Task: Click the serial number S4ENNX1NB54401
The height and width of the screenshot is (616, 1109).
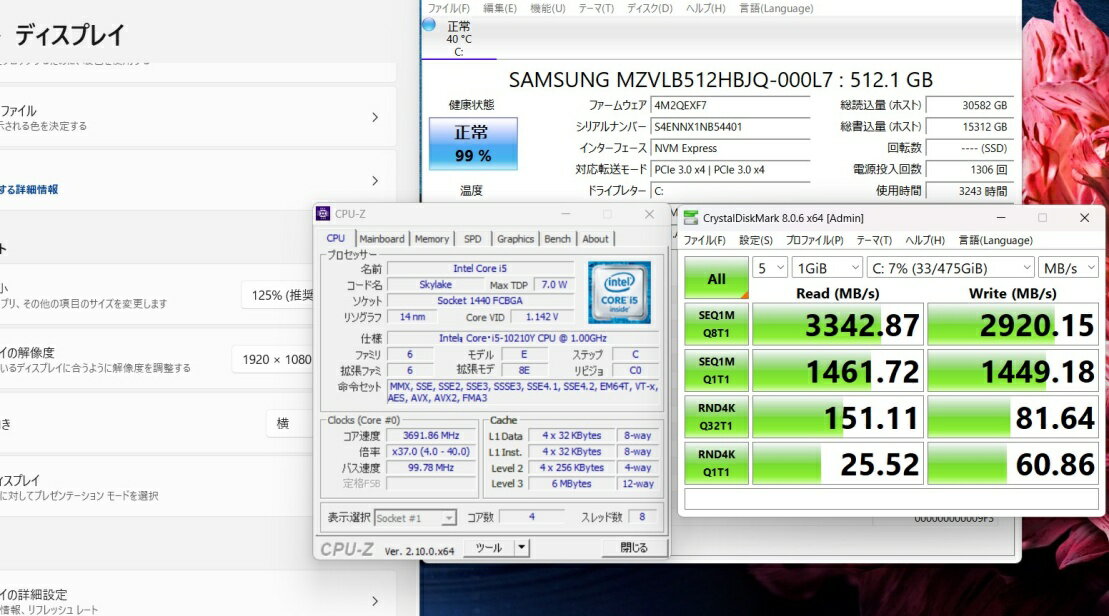Action: 730,127
